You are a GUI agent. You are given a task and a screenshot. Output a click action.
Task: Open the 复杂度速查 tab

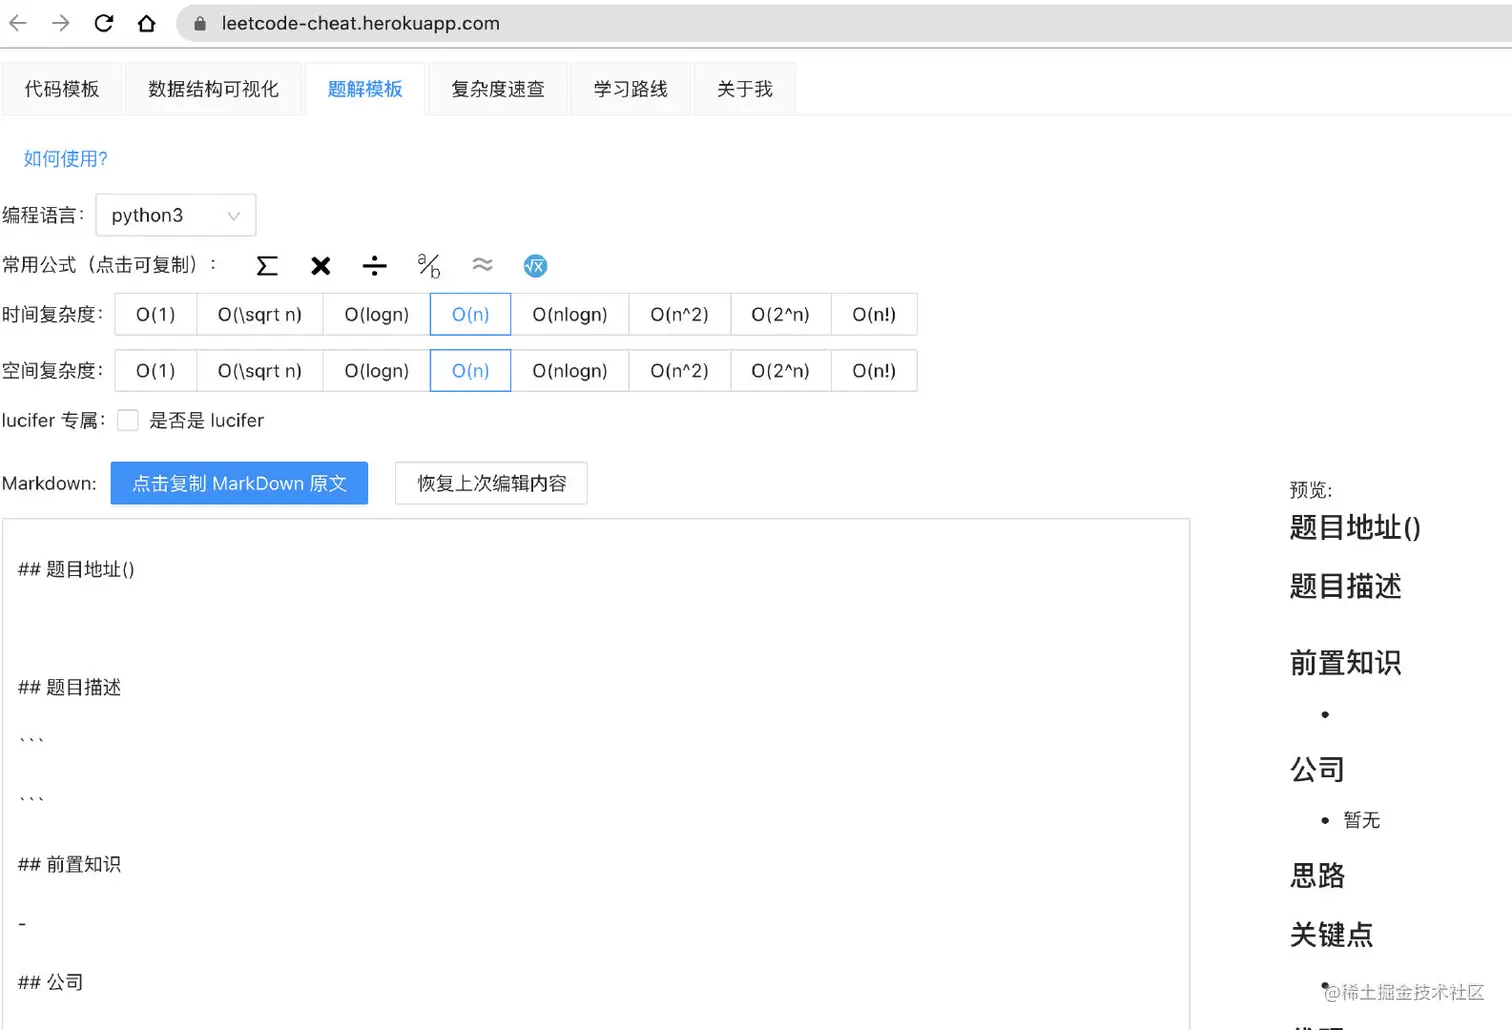pos(497,89)
